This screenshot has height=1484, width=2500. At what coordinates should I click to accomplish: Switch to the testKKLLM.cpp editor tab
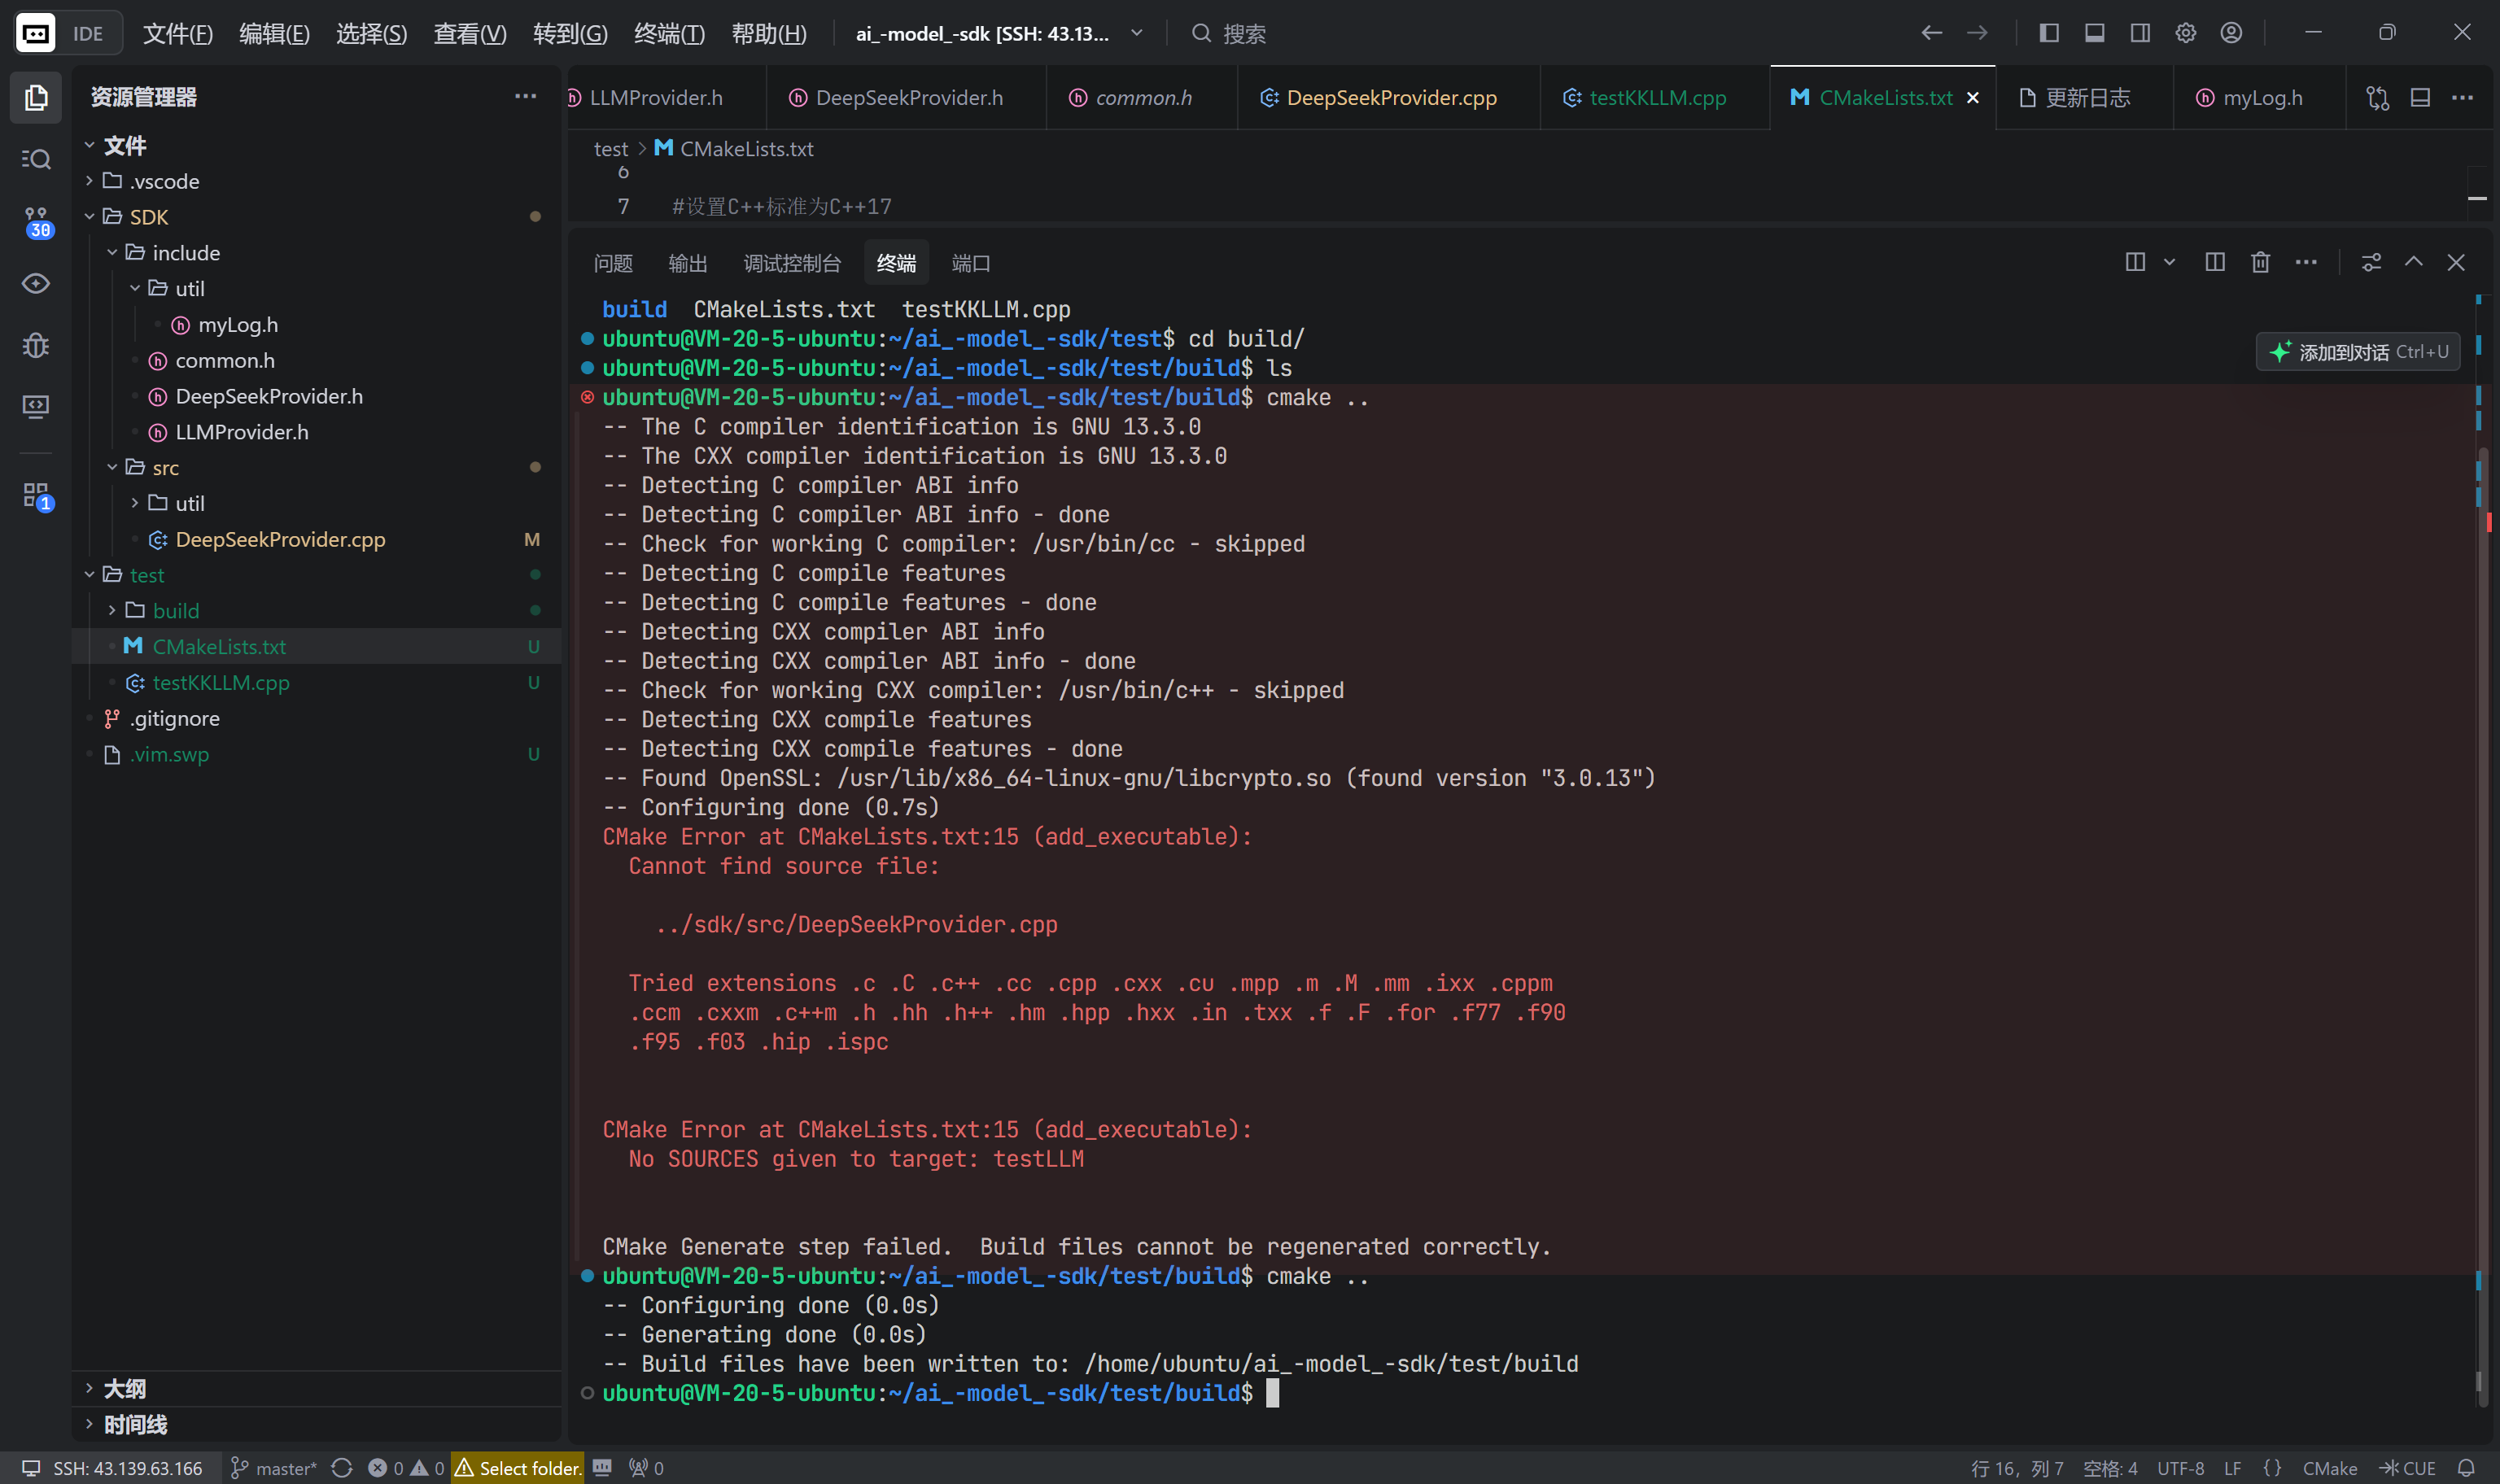pyautogui.click(x=1656, y=97)
